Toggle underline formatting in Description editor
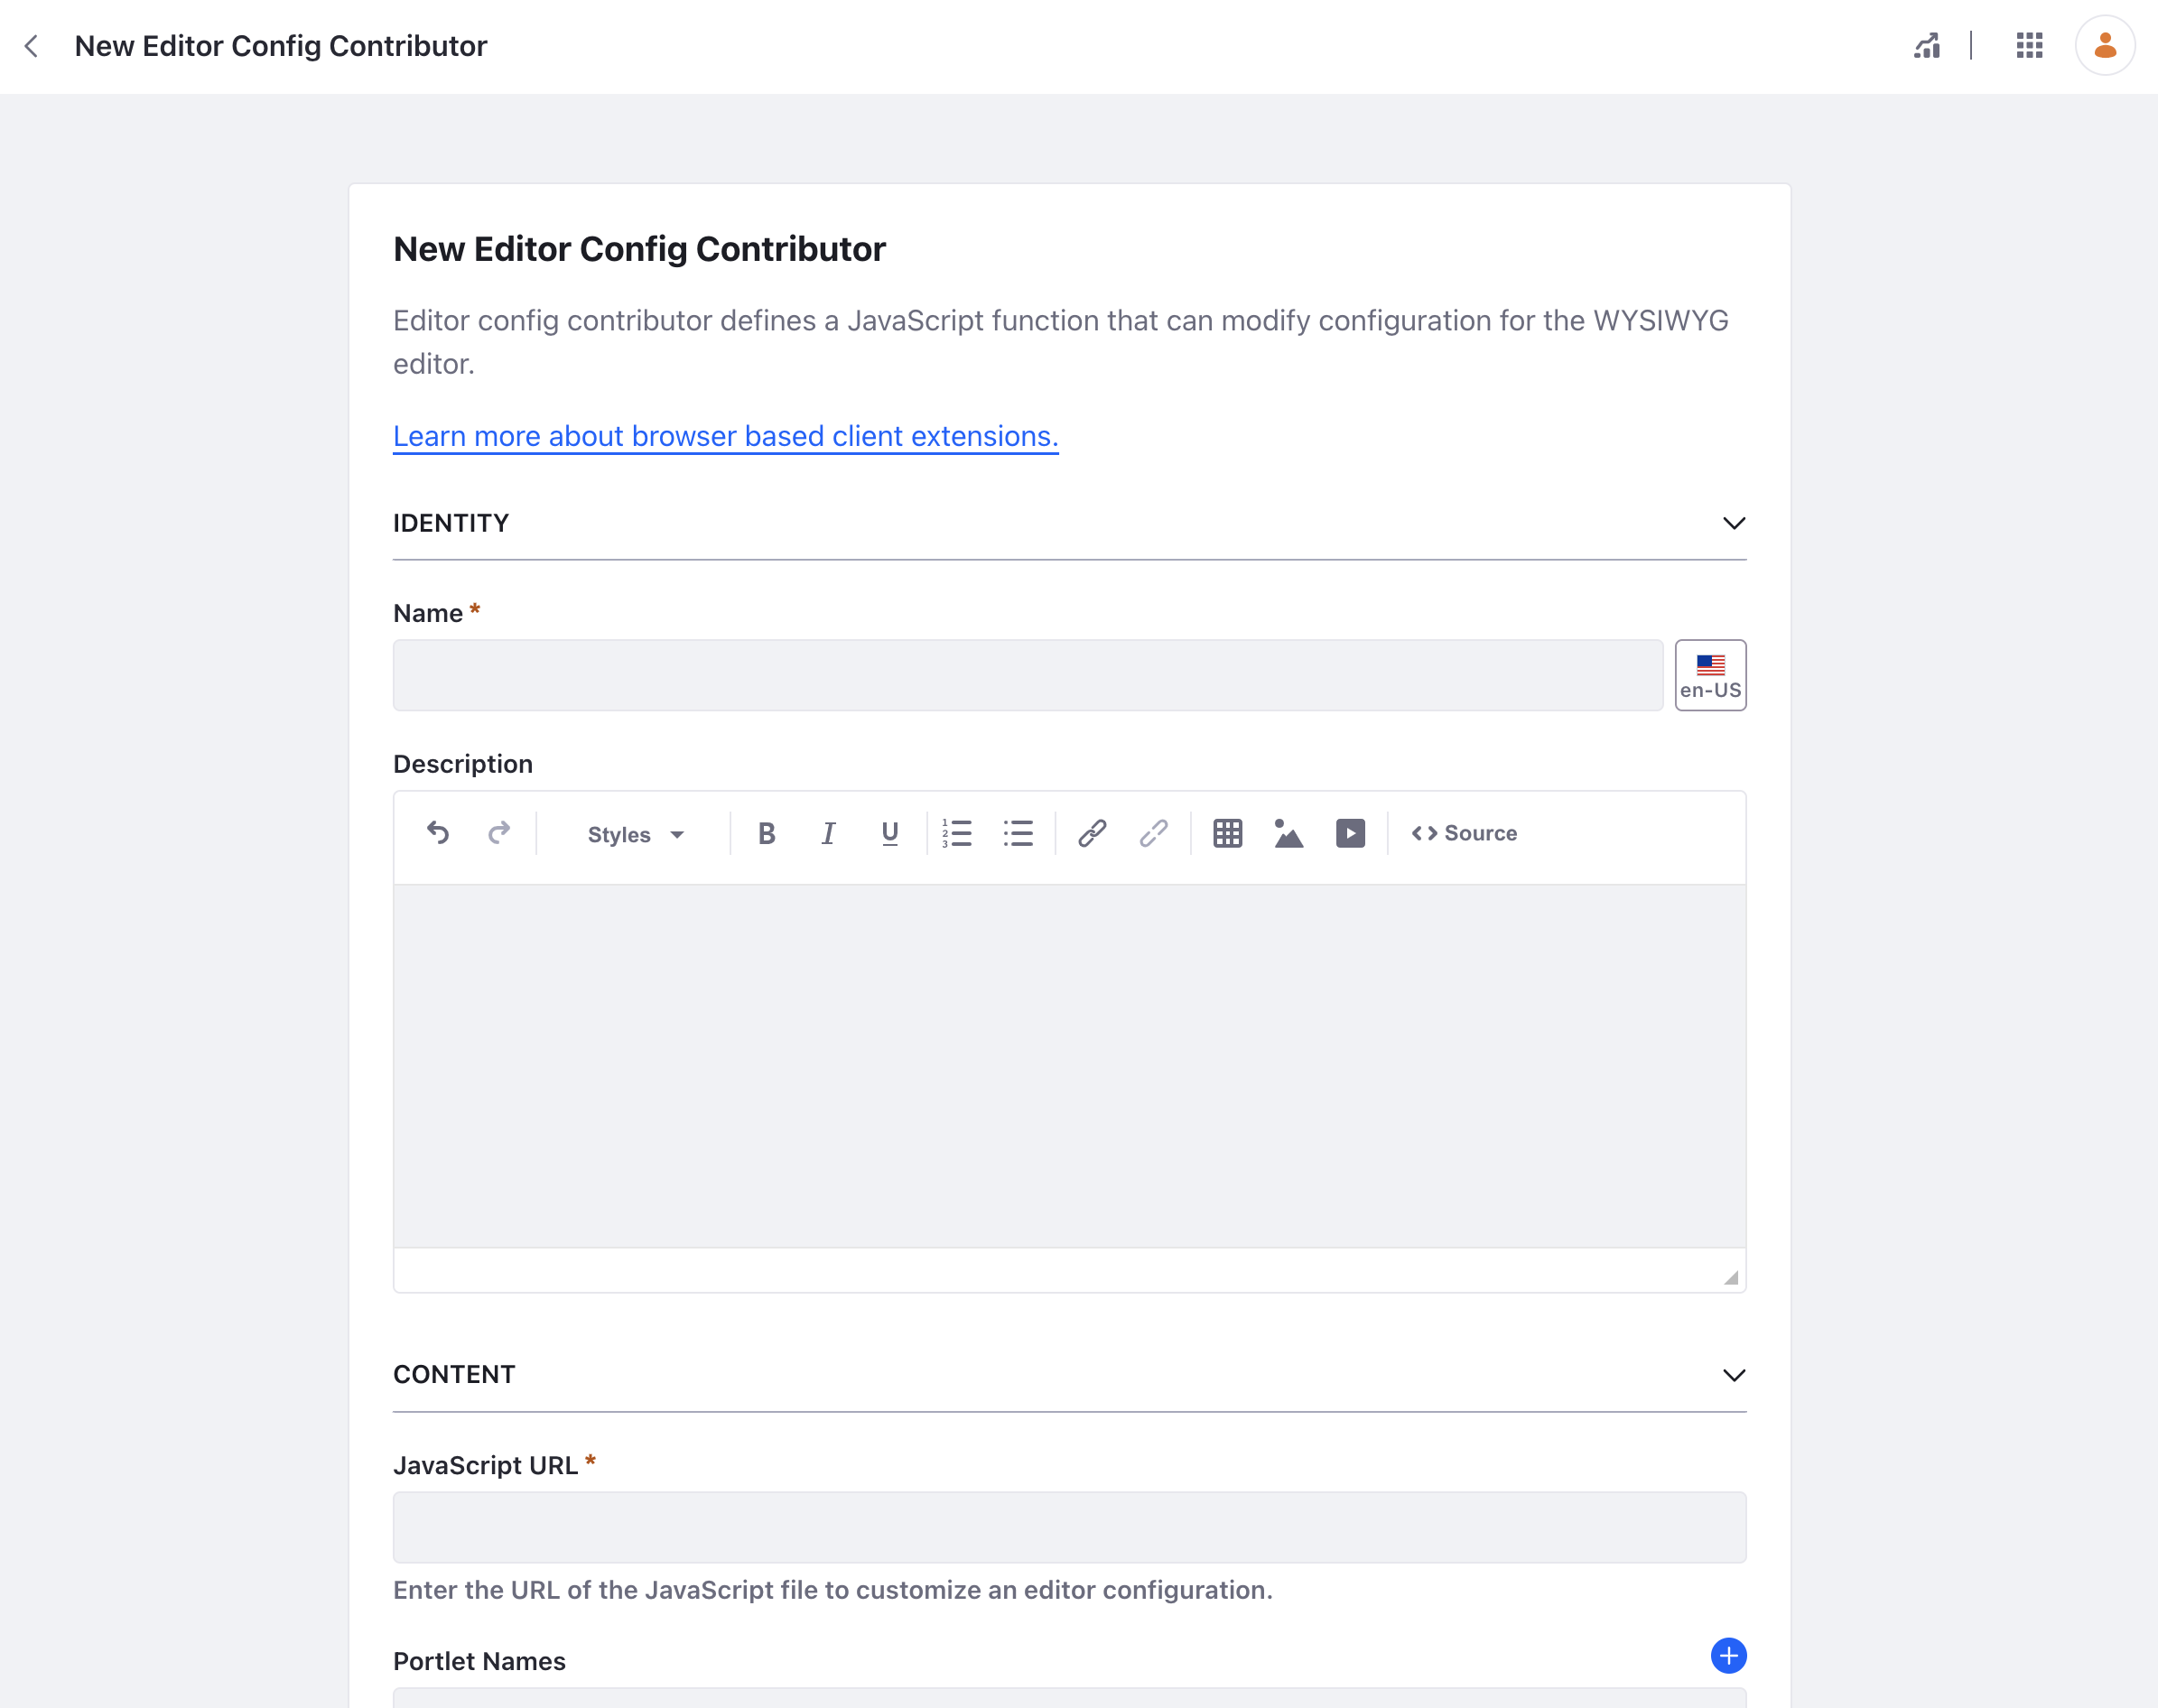 pyautogui.click(x=889, y=833)
